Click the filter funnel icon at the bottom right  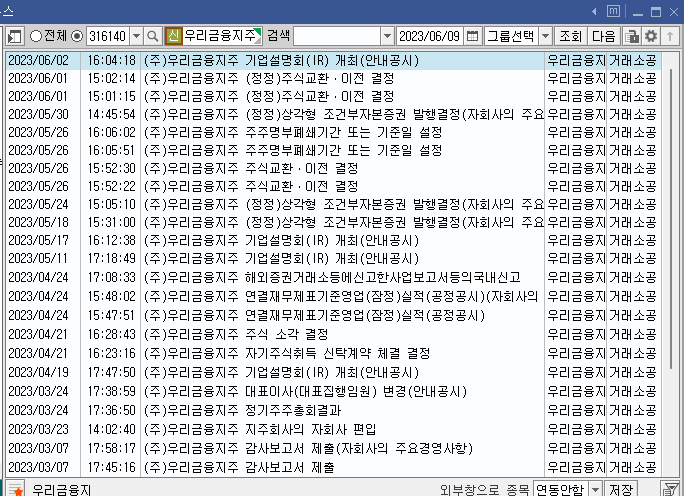(x=669, y=488)
